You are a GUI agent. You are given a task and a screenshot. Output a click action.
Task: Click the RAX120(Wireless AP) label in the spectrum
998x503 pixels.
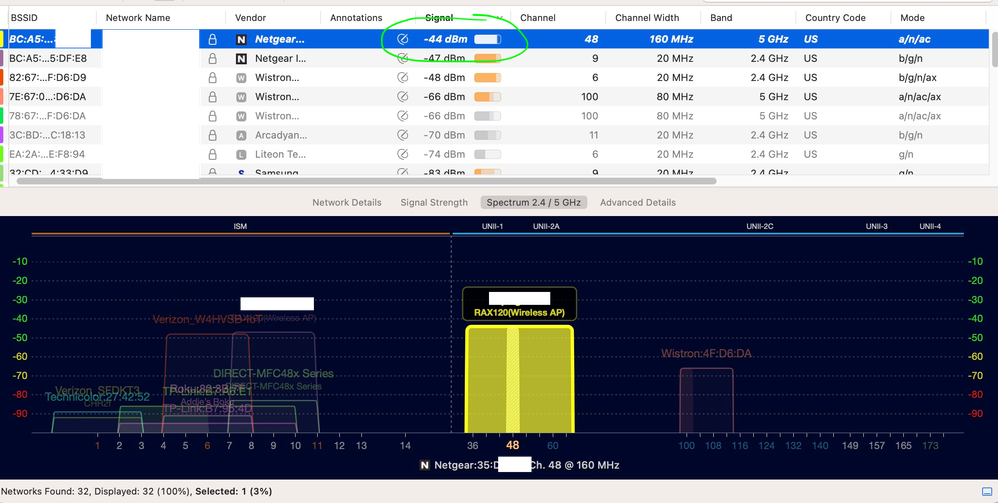pyautogui.click(x=519, y=313)
